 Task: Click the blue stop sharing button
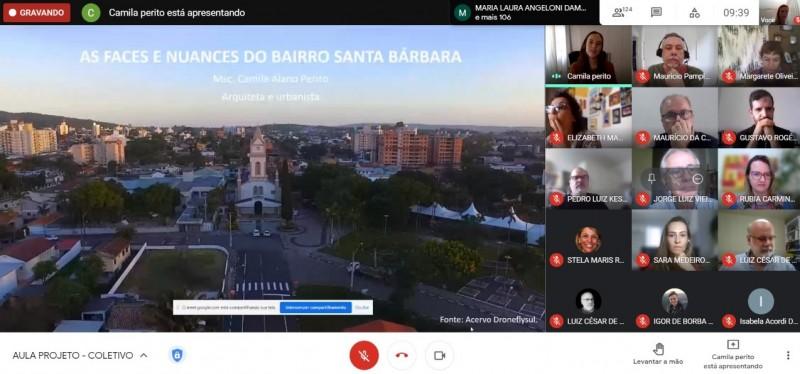[x=316, y=308]
